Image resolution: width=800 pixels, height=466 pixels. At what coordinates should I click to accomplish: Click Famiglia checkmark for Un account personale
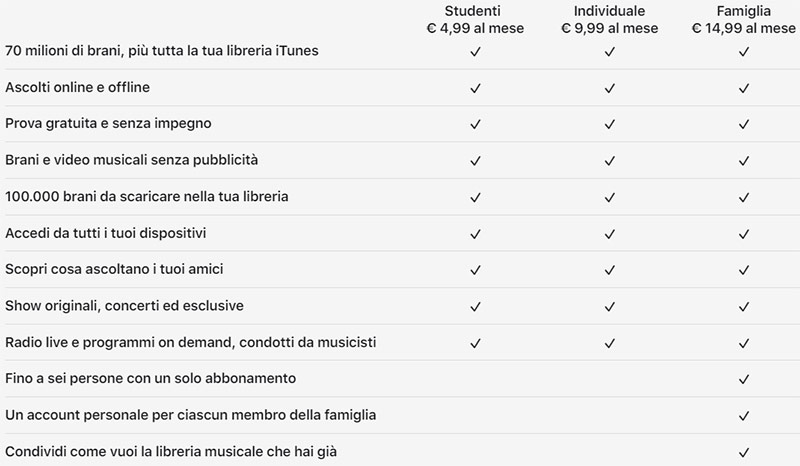pyautogui.click(x=744, y=415)
